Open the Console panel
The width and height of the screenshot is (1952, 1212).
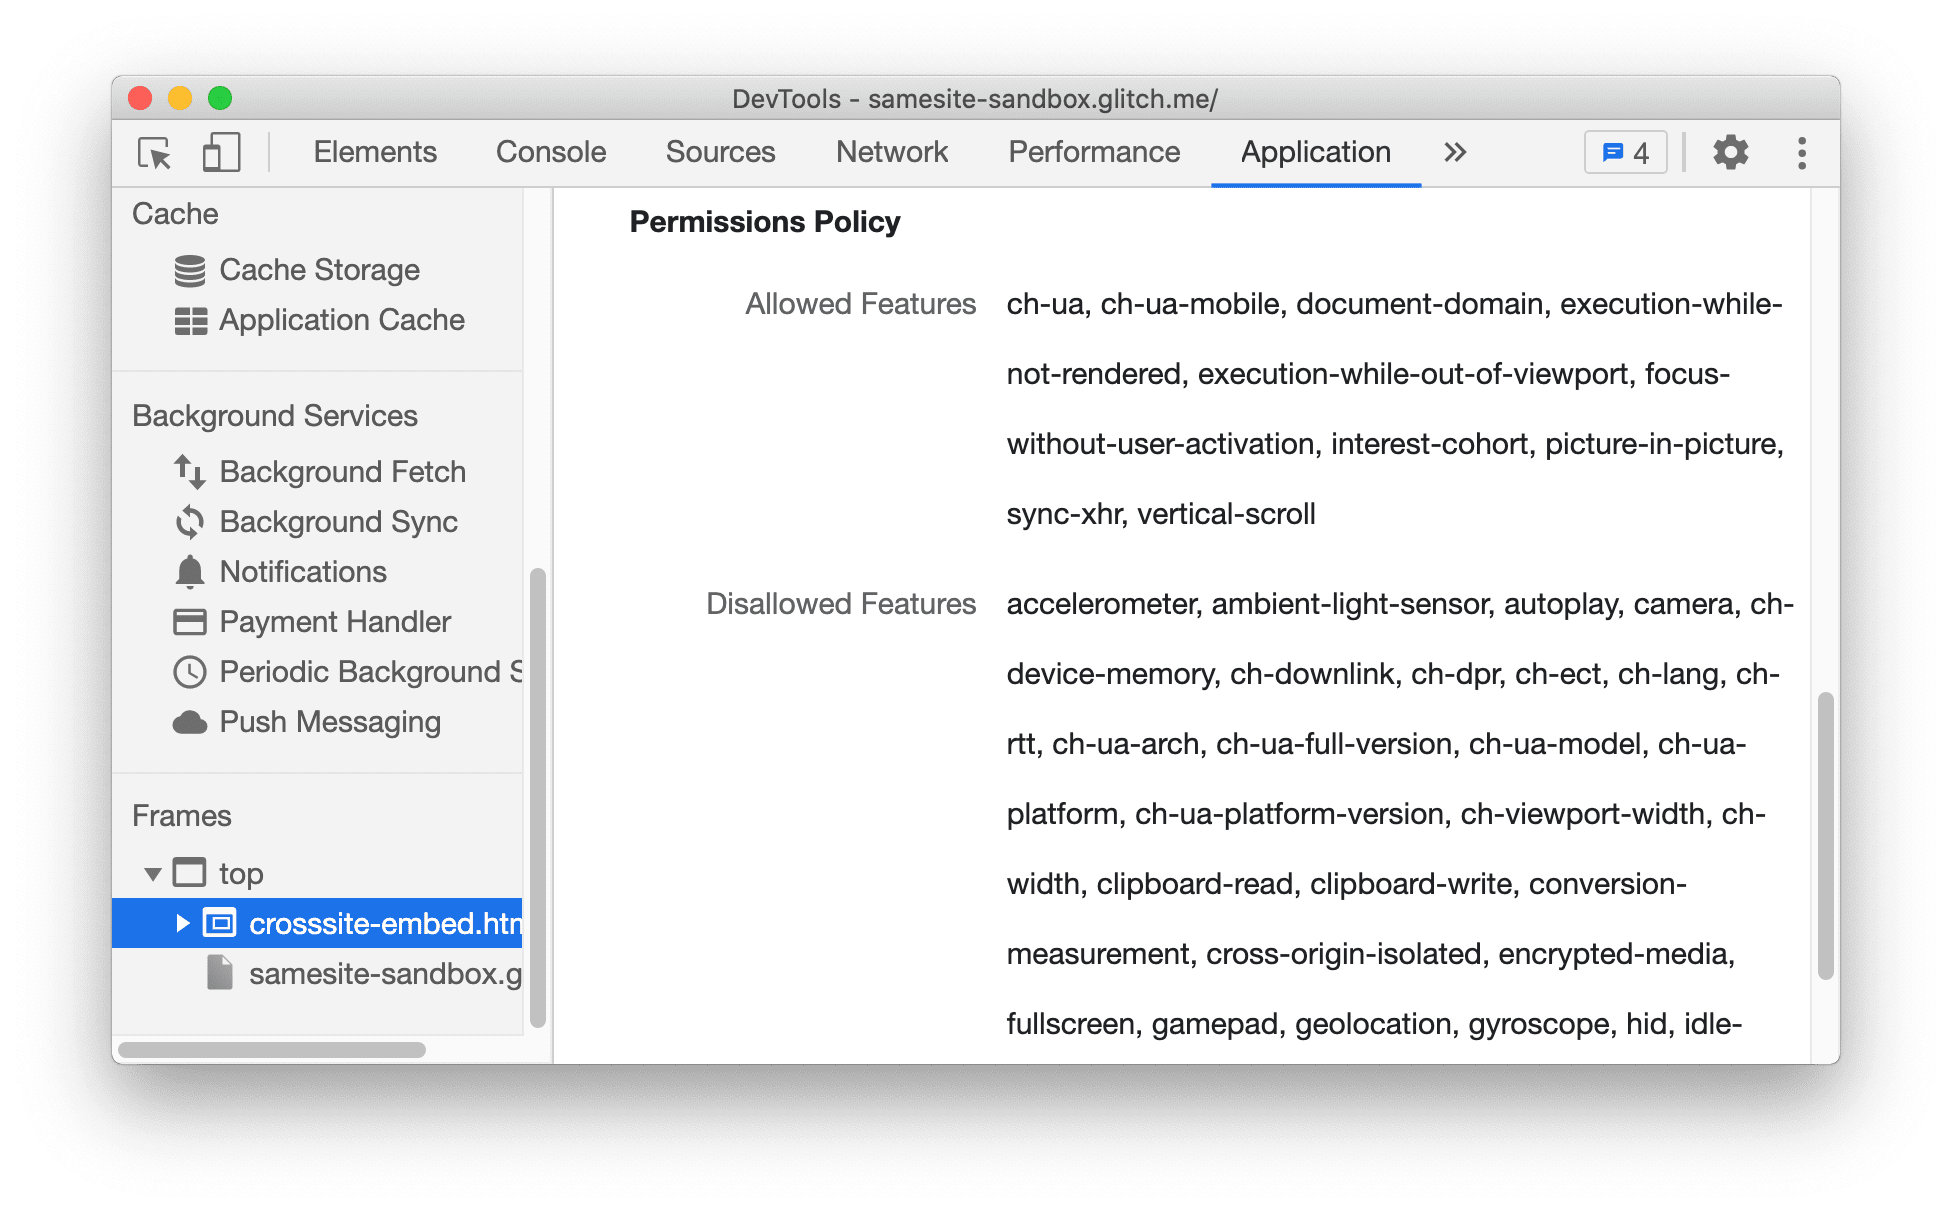tap(550, 152)
